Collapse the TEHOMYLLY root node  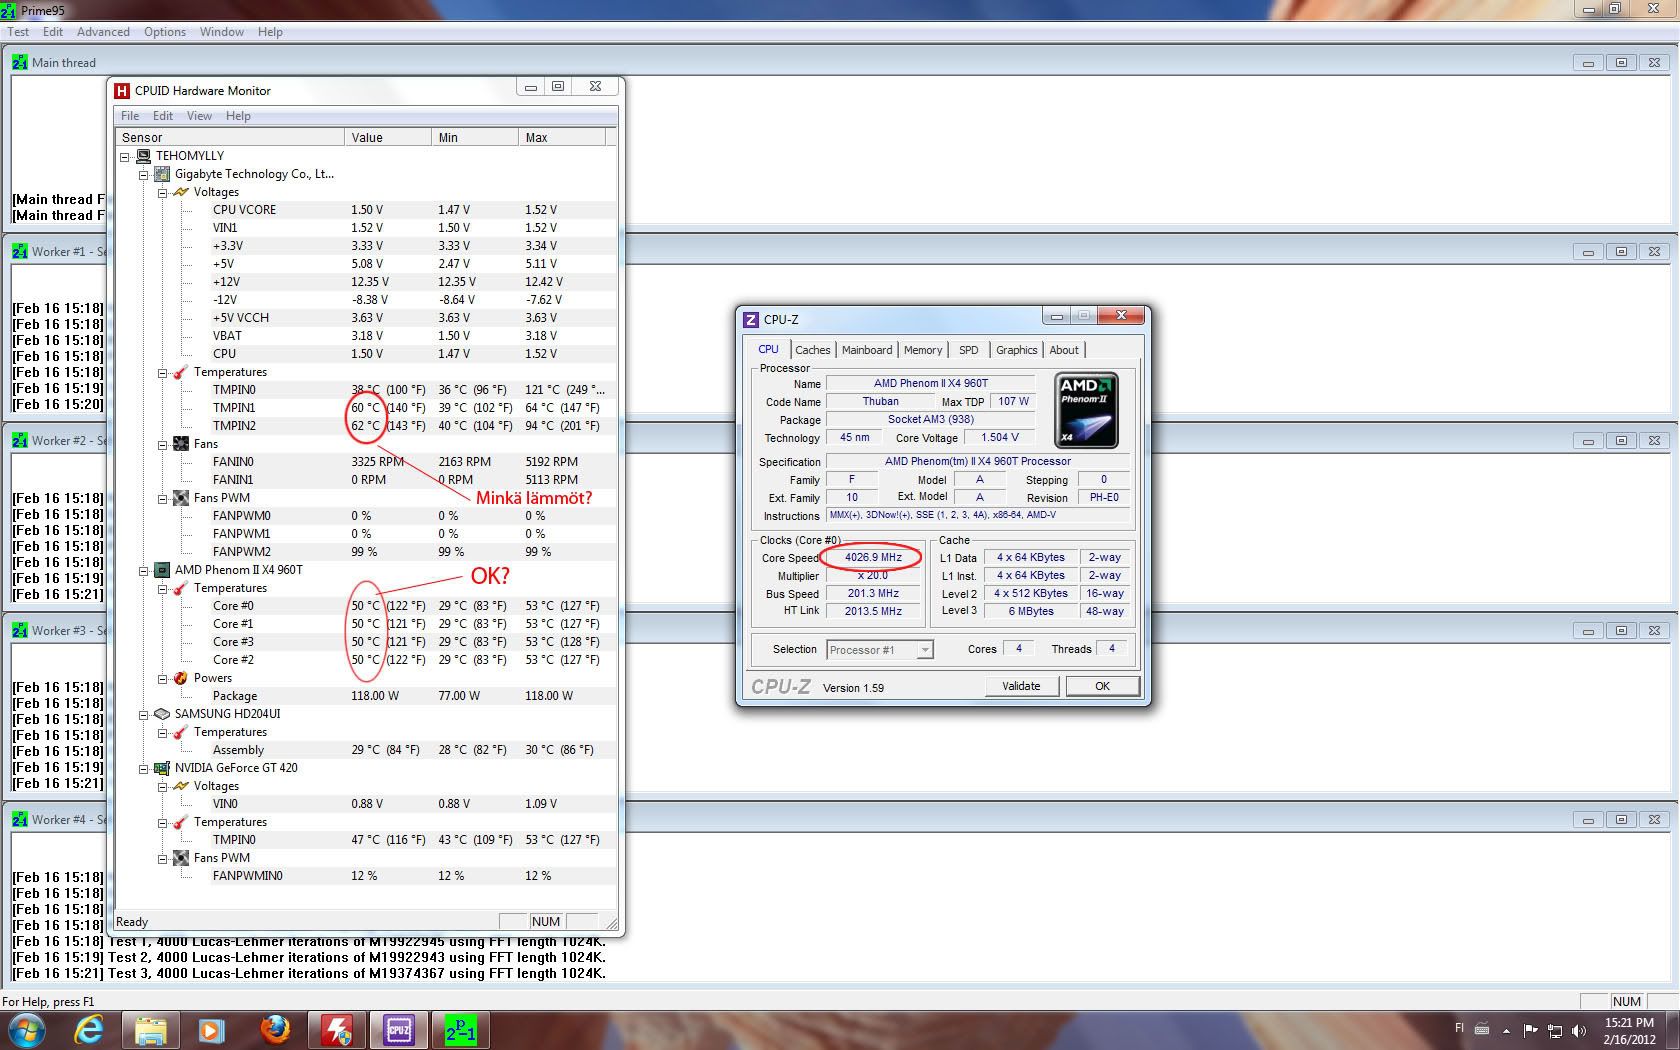(x=125, y=156)
